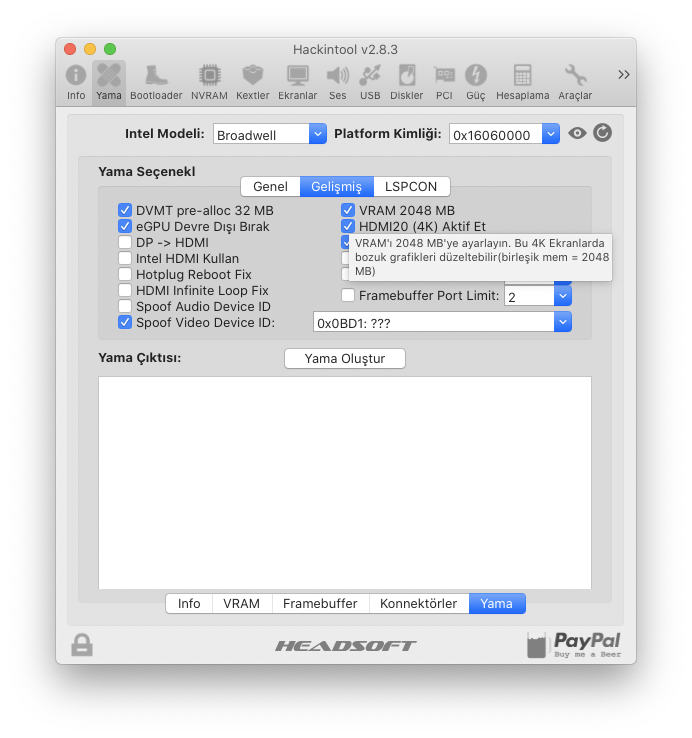692x738 pixels.
Task: Open the Hesaplama calculator section
Action: (x=522, y=81)
